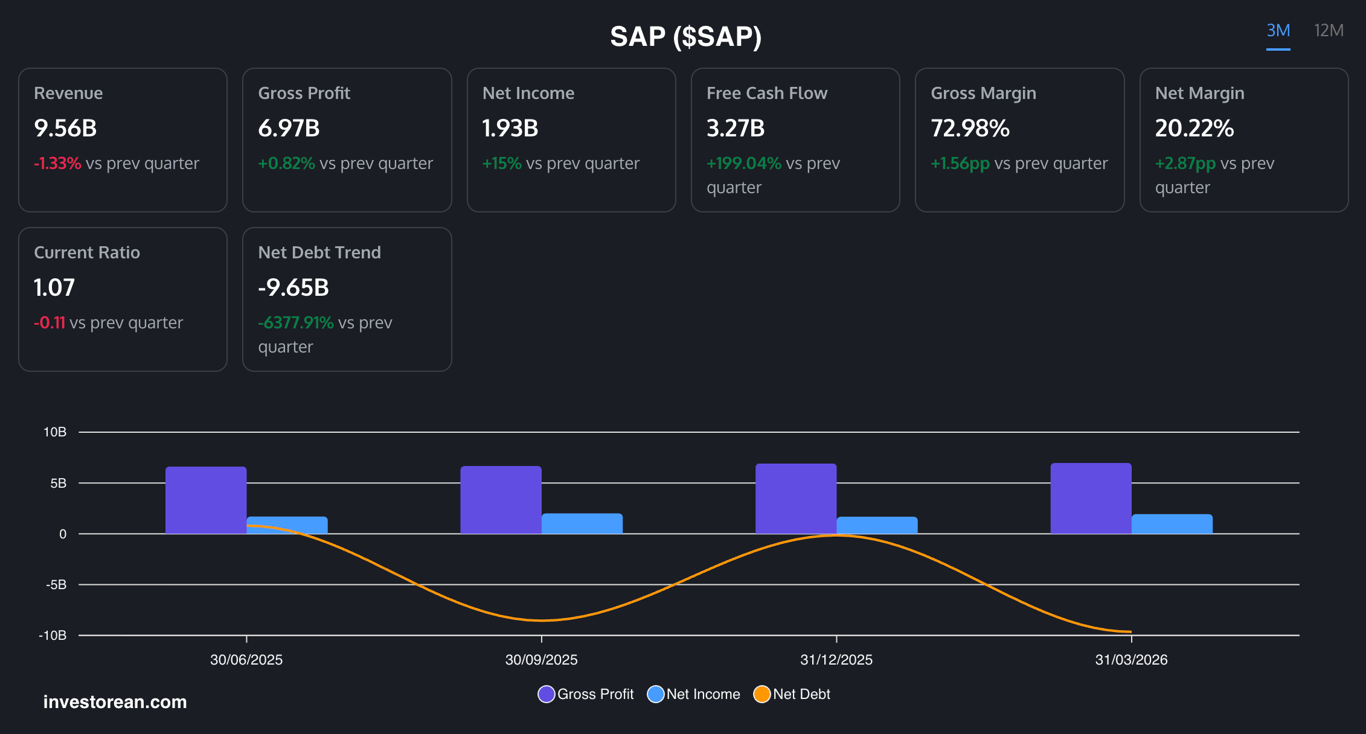Click the -0.11 current ratio change
The height and width of the screenshot is (734, 1366).
tap(50, 322)
